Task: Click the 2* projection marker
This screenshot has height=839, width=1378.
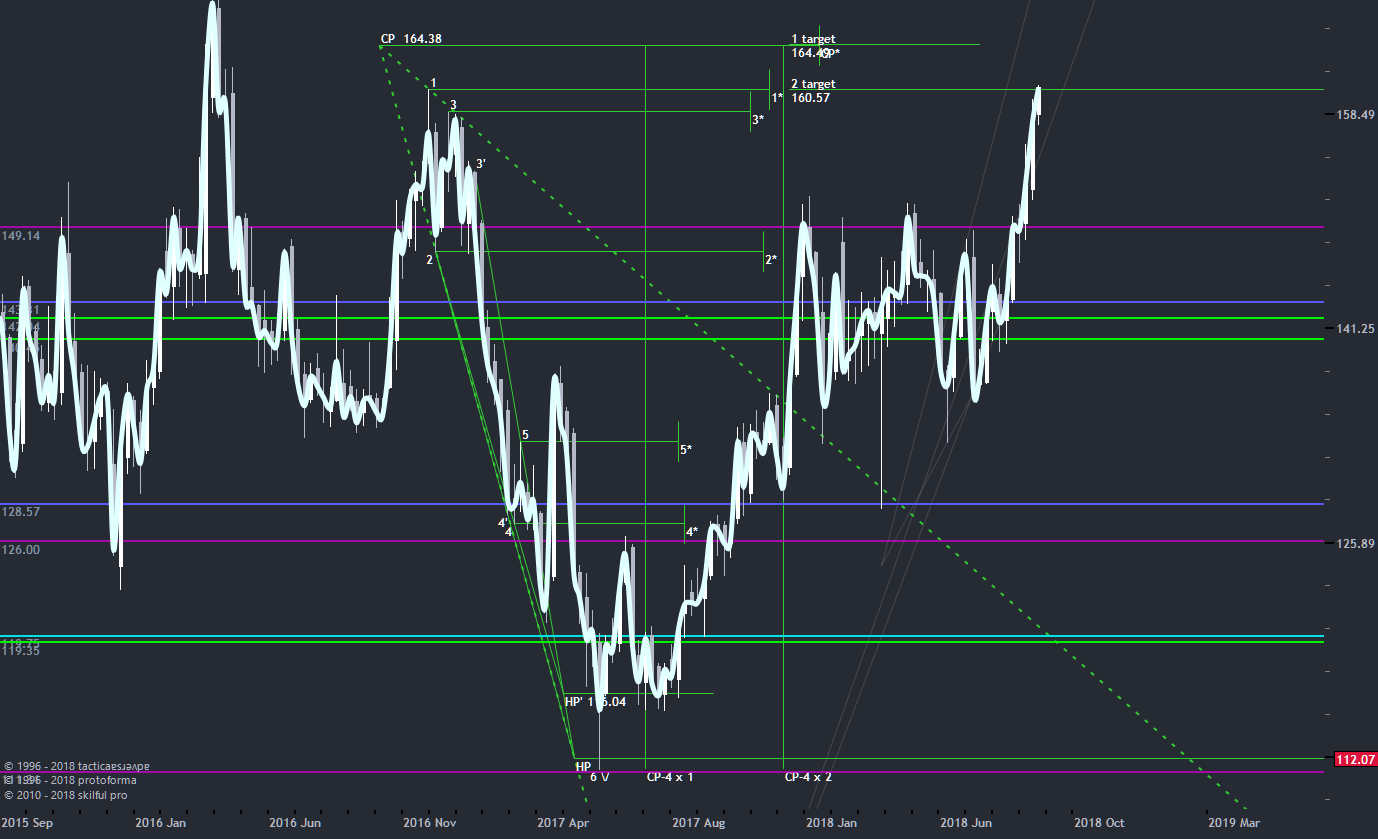Action: point(771,260)
